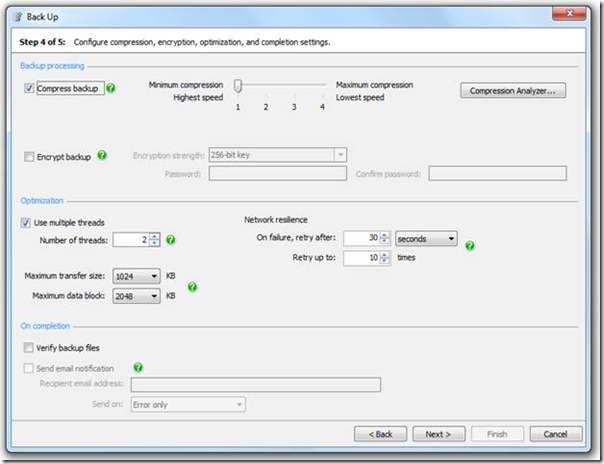The image size is (604, 464).
Task: Click help icon next to Compress backup
Action: (x=112, y=89)
